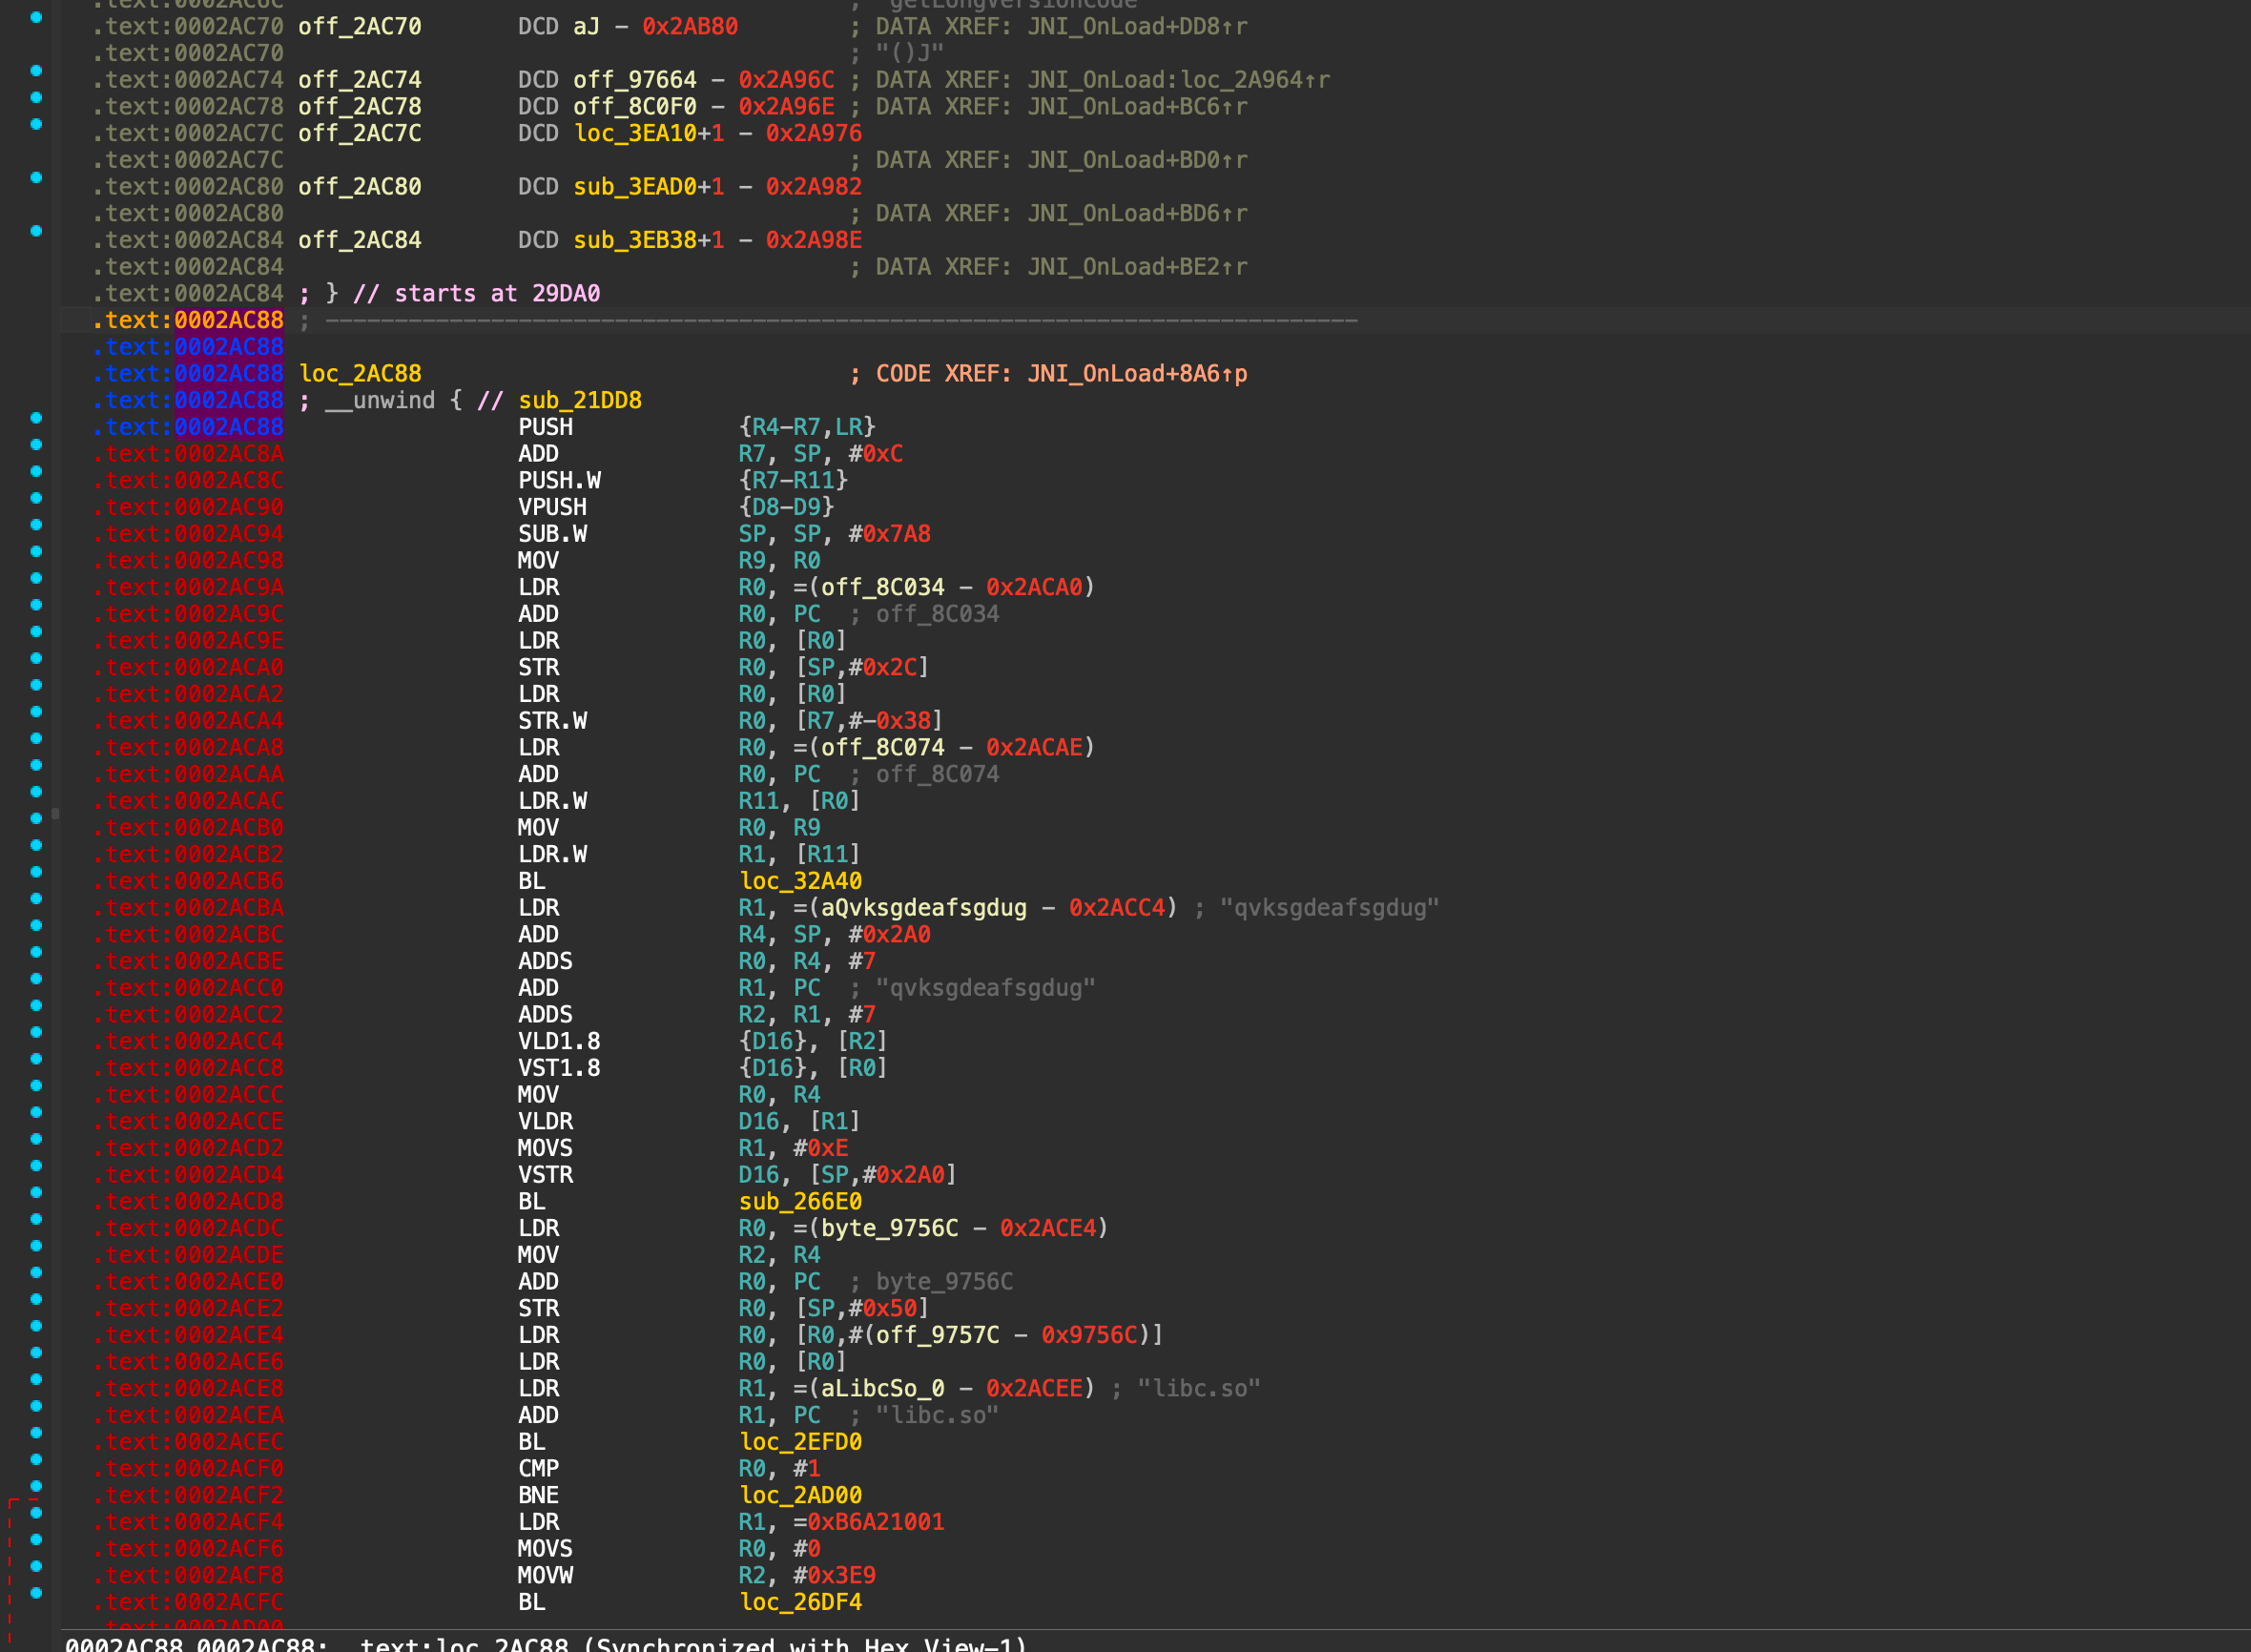Select the loc_2AC88 code label
2251x1652 pixels.
point(360,374)
